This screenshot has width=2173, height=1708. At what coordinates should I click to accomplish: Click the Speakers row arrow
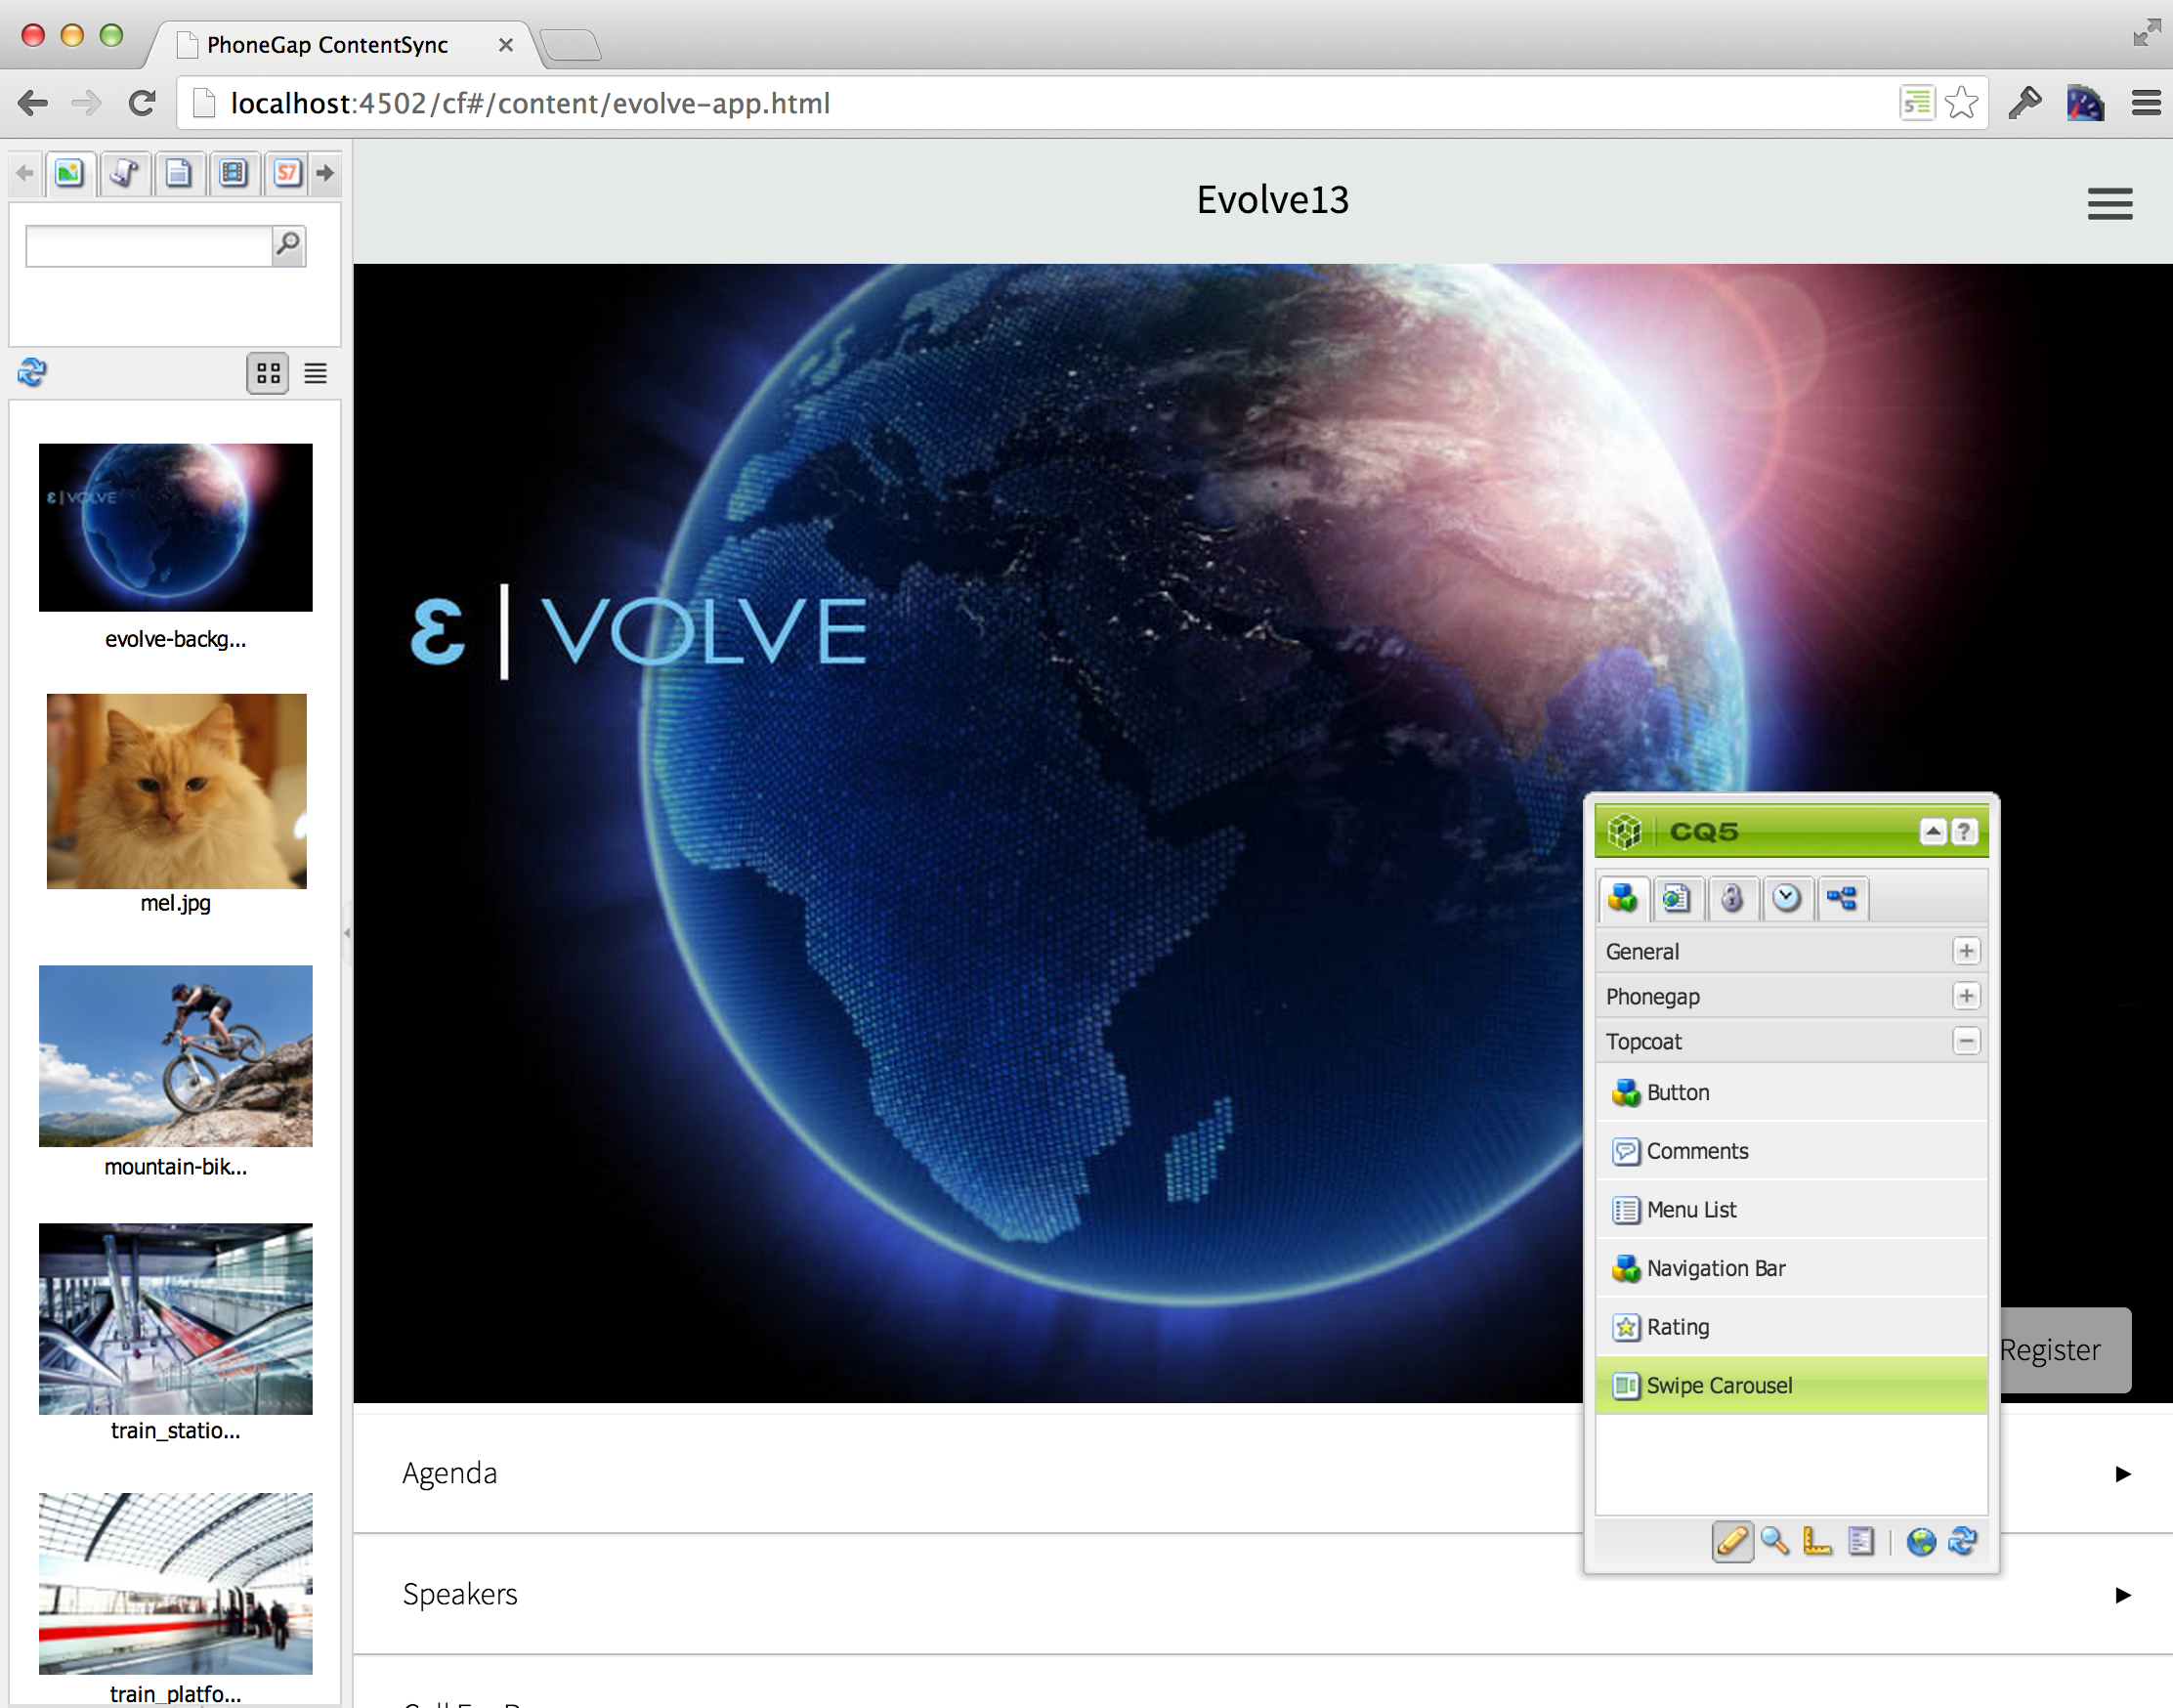[2123, 1595]
